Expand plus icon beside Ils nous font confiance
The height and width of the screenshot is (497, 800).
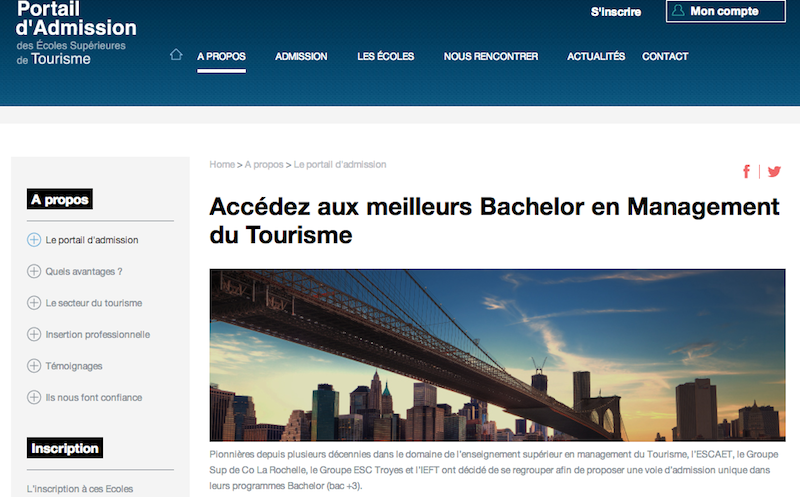(x=34, y=397)
